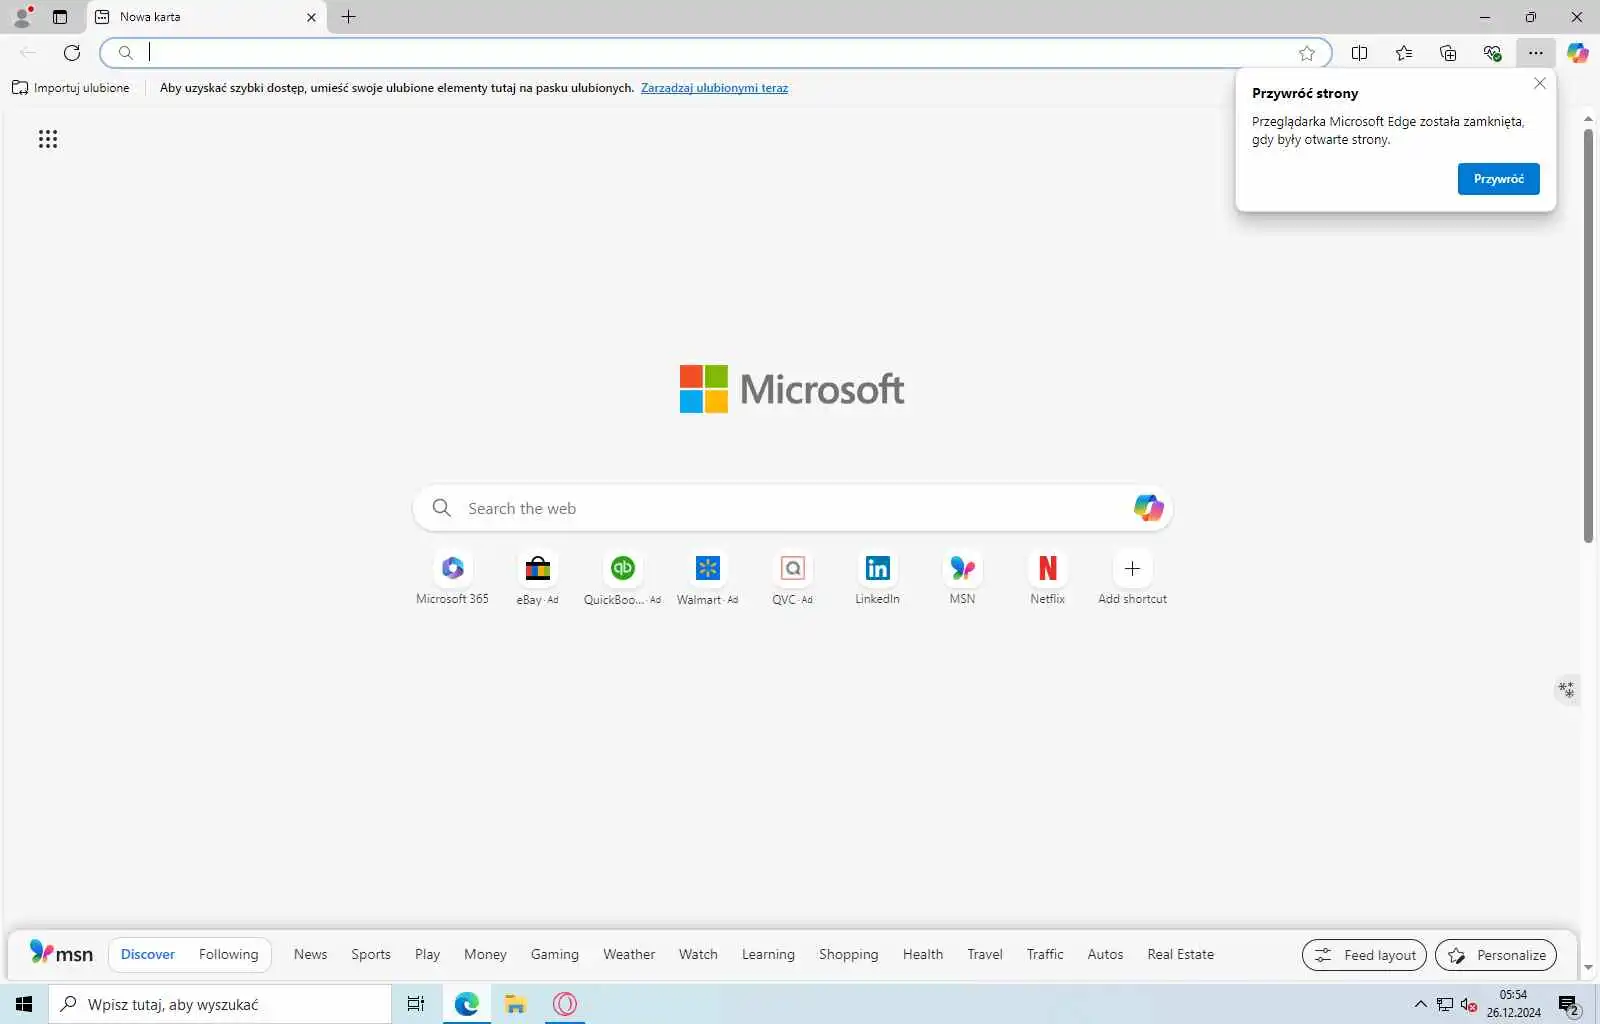Screen dimensions: 1600x1024
Task: Open File Explorer from the taskbar
Action: click(515, 1004)
